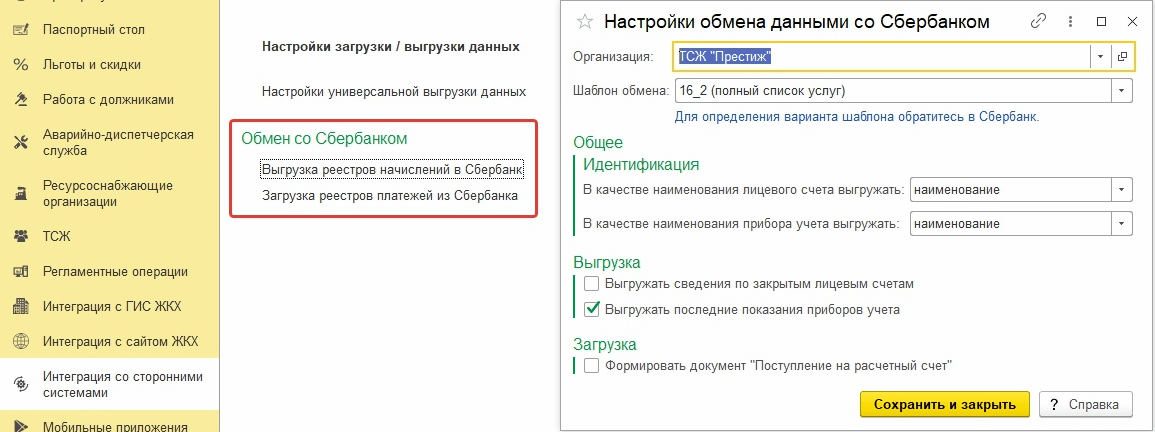
Task: Copy the link via the chain icon
Action: point(1039,21)
